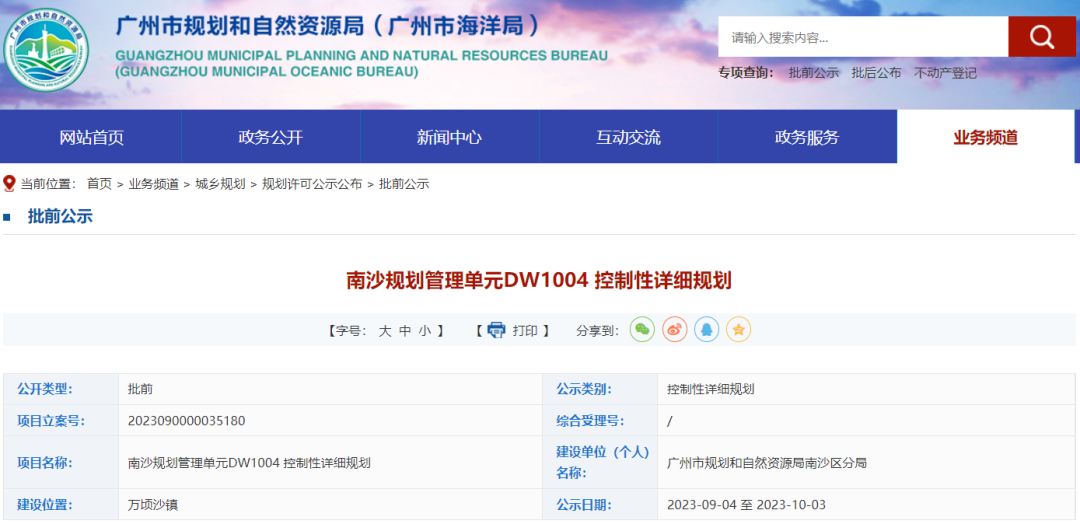Click the page title 南沙规划管理单元DW1004 控制性详细规划
The height and width of the screenshot is (524, 1080).
click(539, 281)
